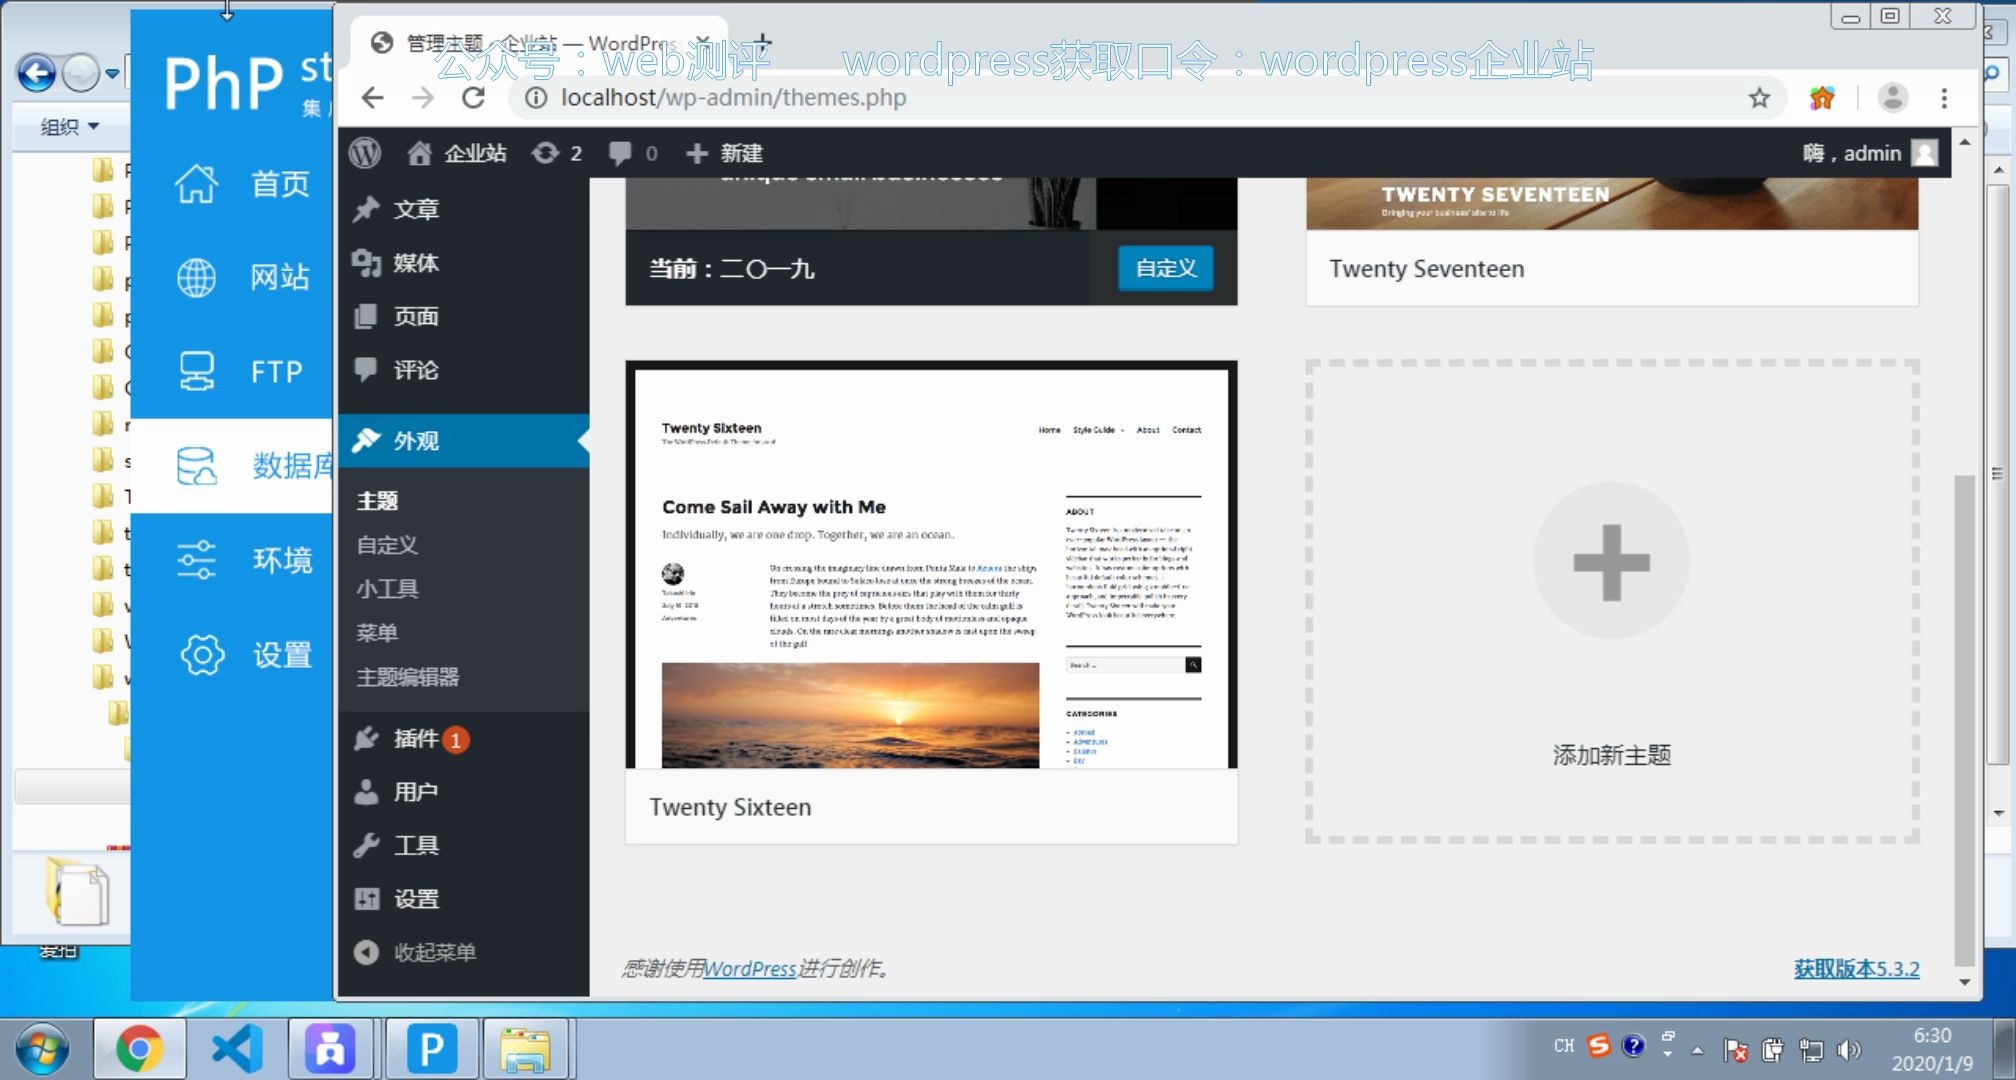Click the 自定义 button for current theme

[1165, 268]
